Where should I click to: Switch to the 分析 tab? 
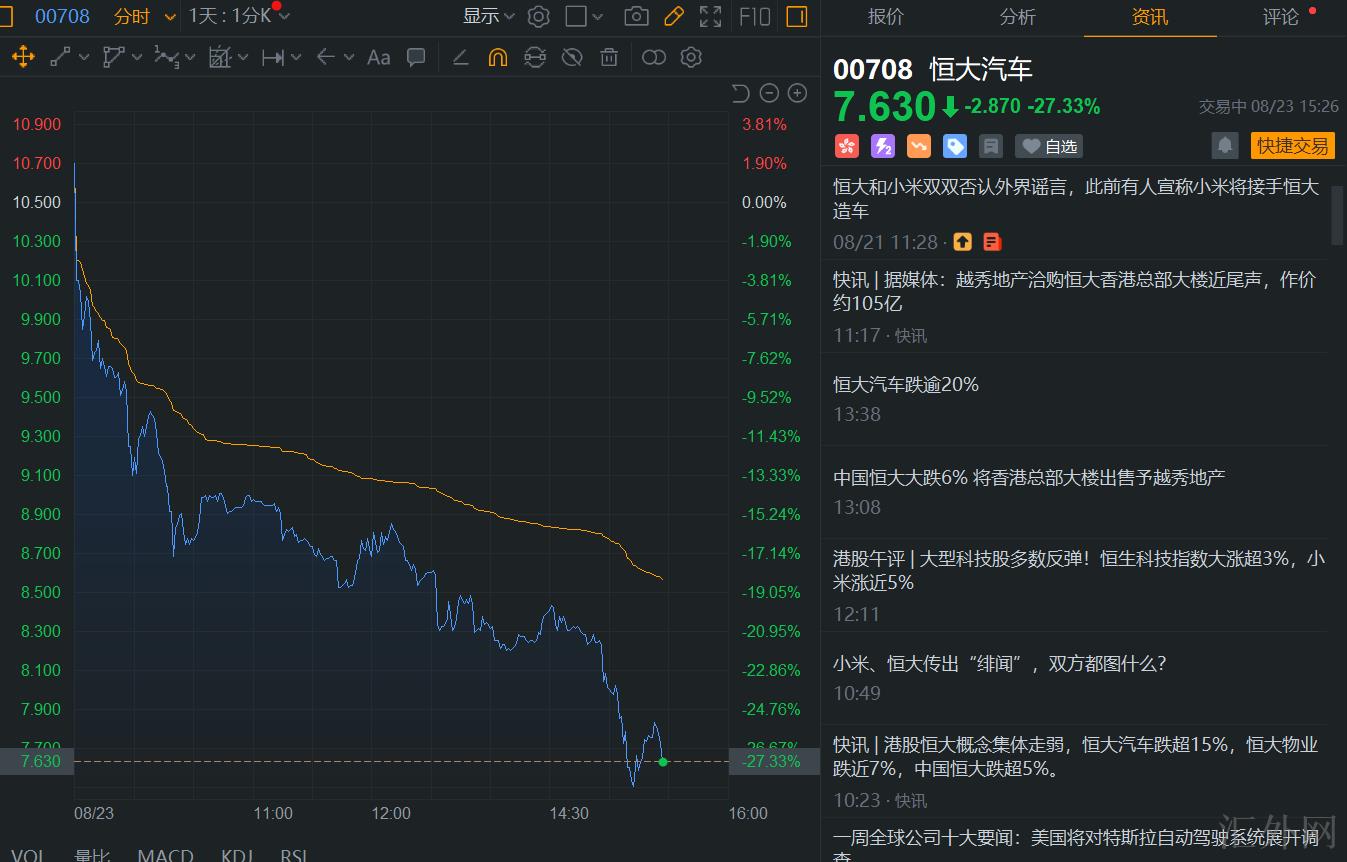click(x=1017, y=17)
